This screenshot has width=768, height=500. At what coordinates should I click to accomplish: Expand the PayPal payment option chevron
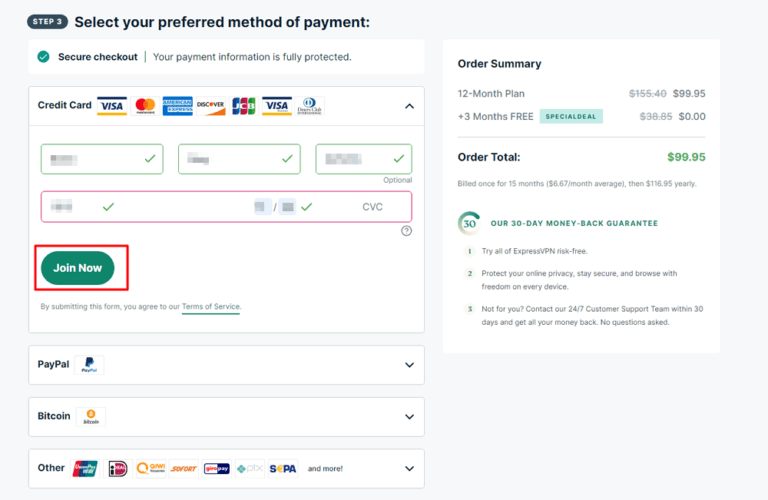click(409, 365)
